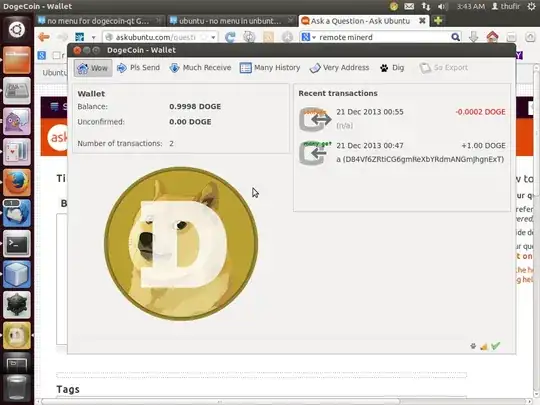Switch to 'no menu for dogecoin-qt' browser tab

[x=100, y=21]
